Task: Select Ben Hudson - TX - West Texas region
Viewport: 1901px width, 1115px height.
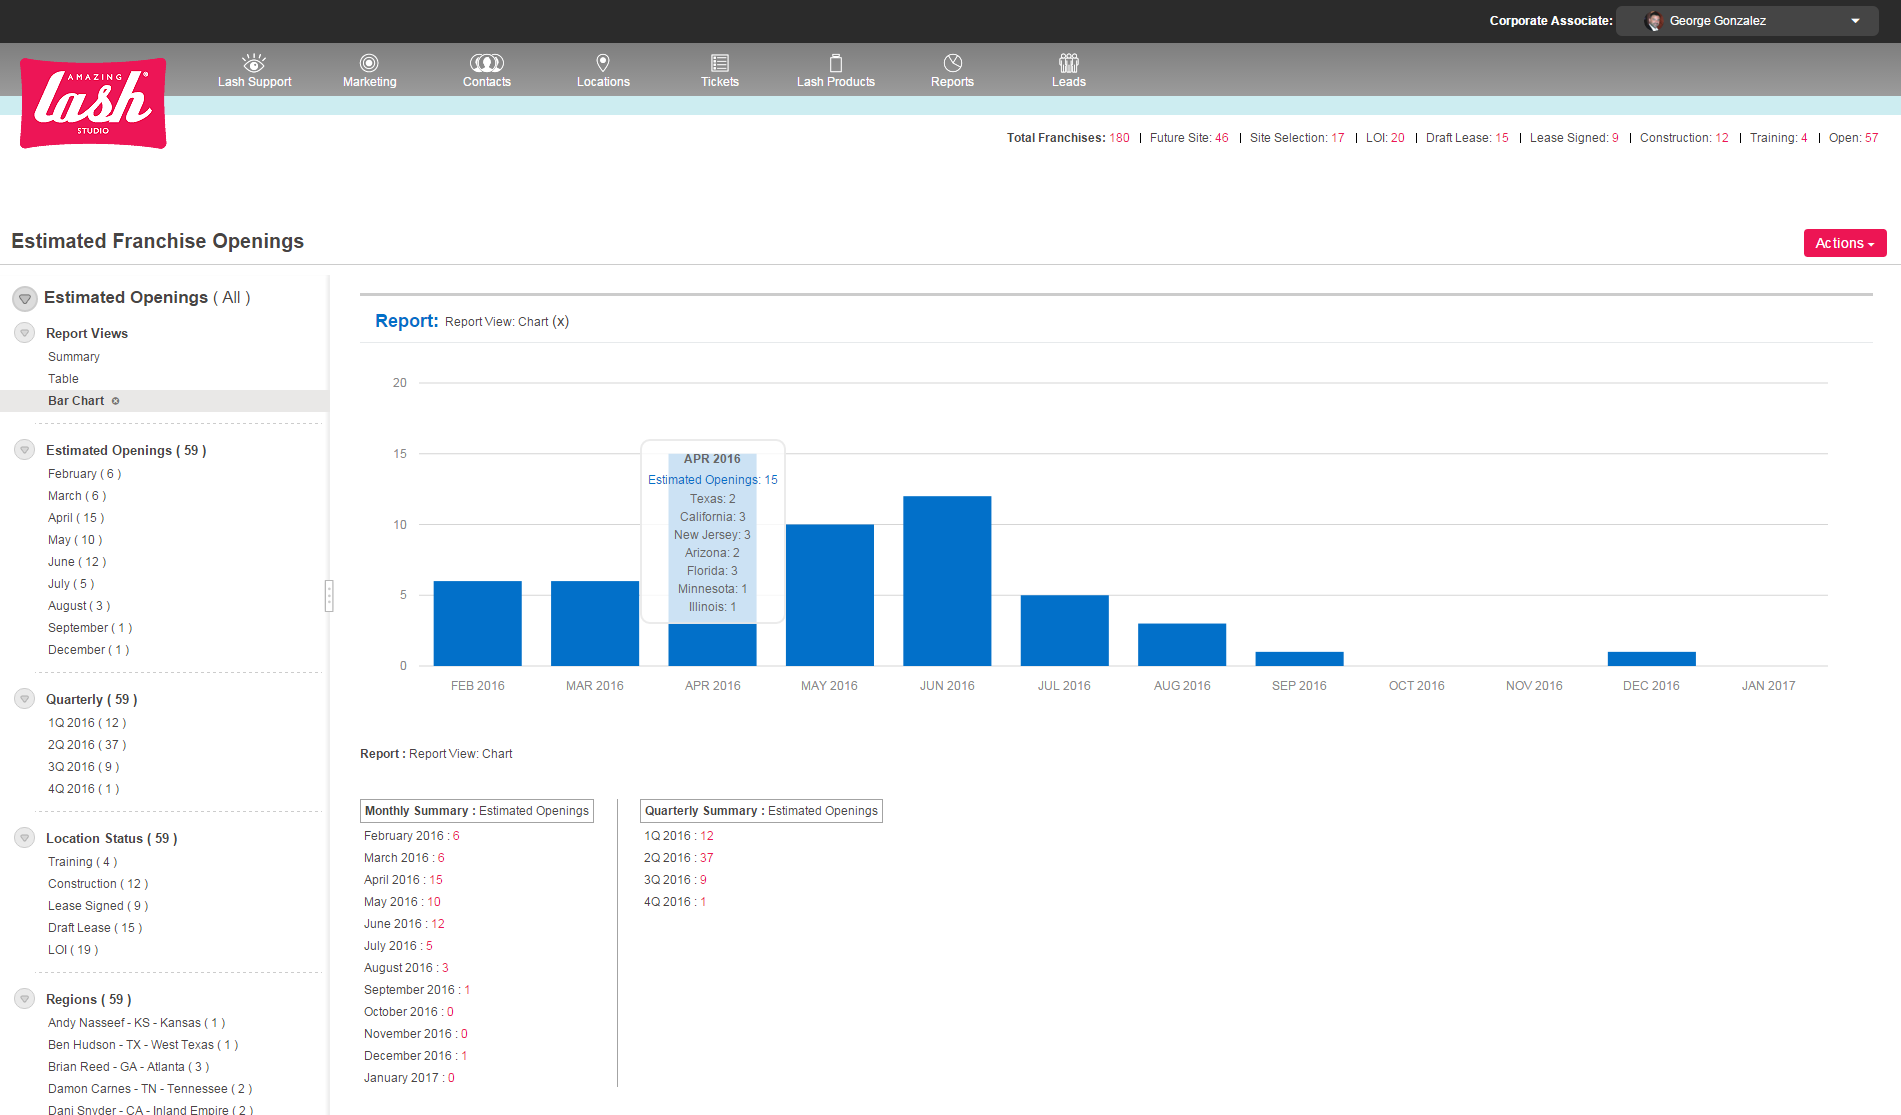Action: click(x=143, y=1045)
